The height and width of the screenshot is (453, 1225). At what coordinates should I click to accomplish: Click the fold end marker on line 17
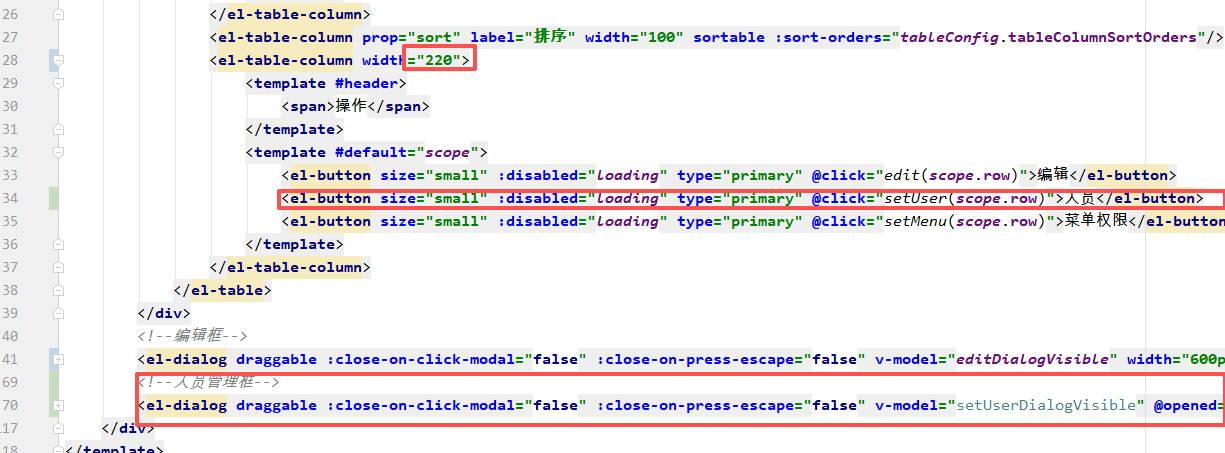pos(58,428)
